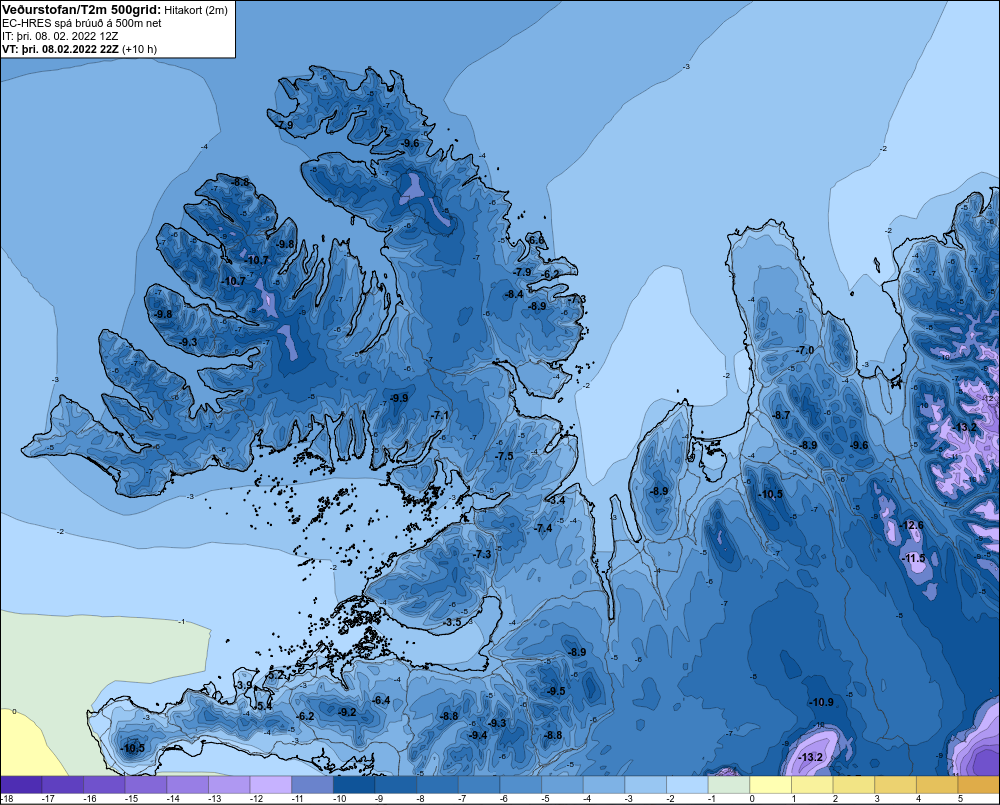Click the light yellow legend swatch from 0 to 1

tap(770, 785)
